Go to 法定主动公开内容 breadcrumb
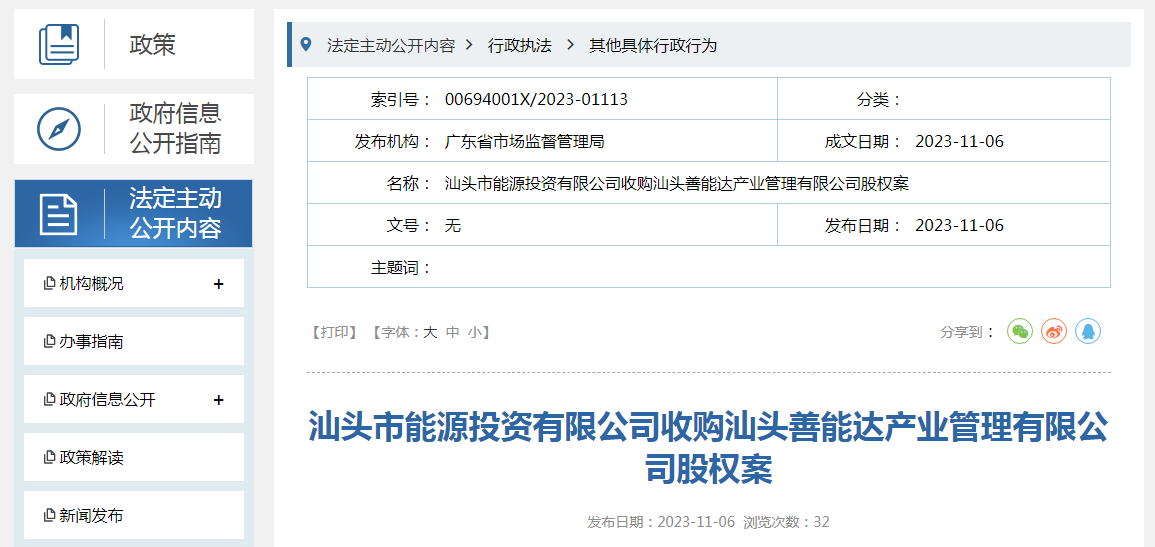The height and width of the screenshot is (547, 1155). click(x=391, y=45)
